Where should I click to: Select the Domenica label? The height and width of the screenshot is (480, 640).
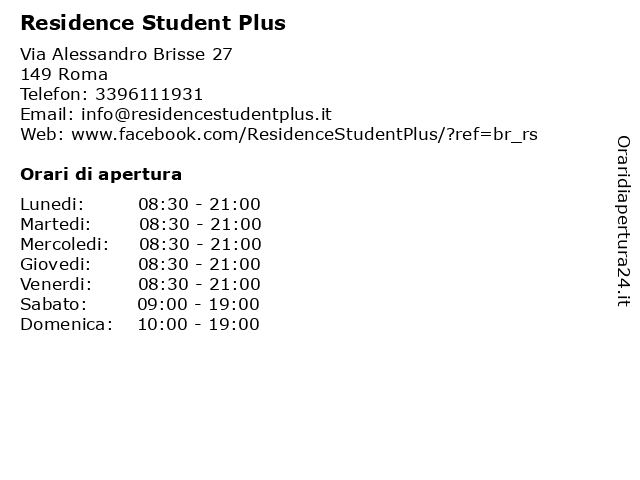pyautogui.click(x=66, y=324)
